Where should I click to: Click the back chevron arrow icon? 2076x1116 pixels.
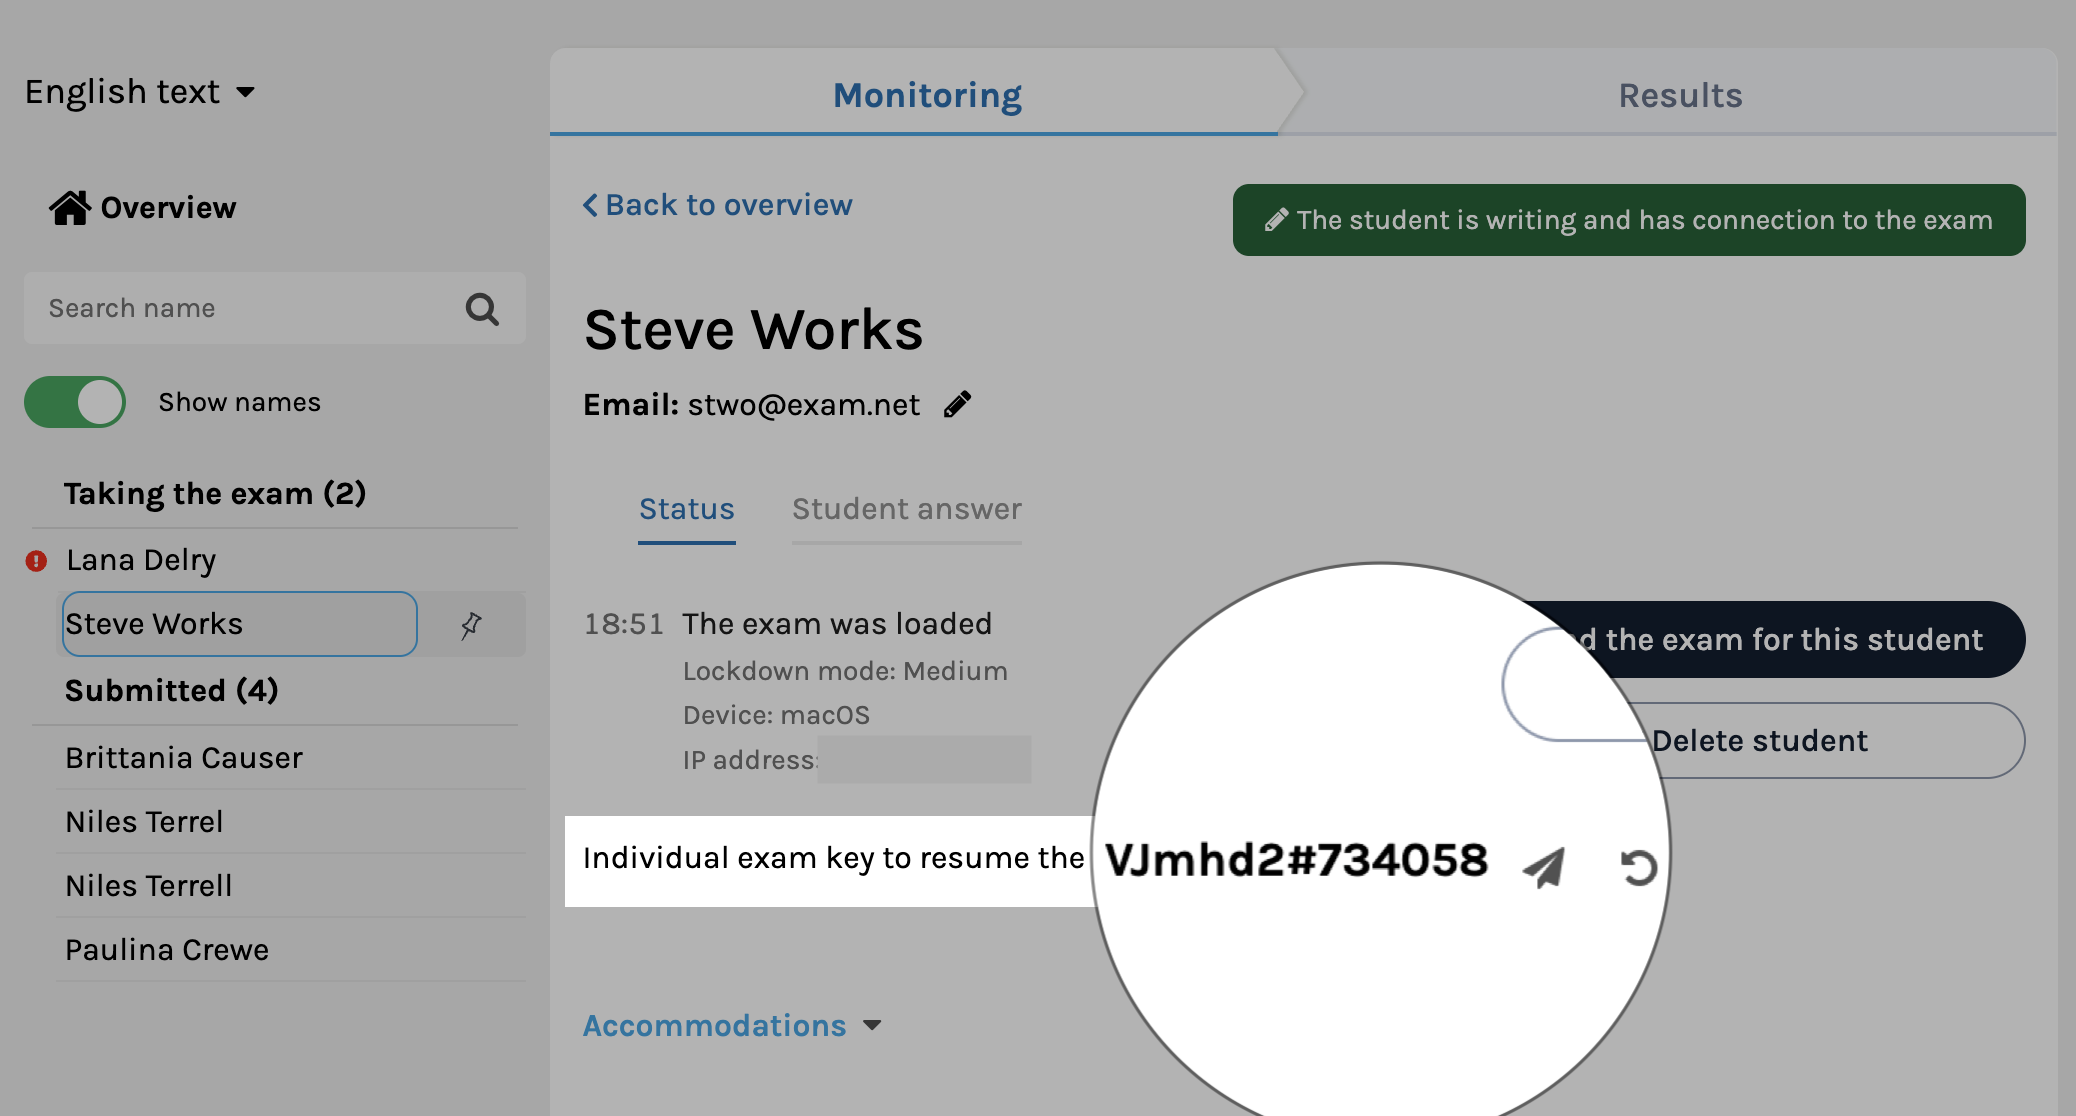590,205
